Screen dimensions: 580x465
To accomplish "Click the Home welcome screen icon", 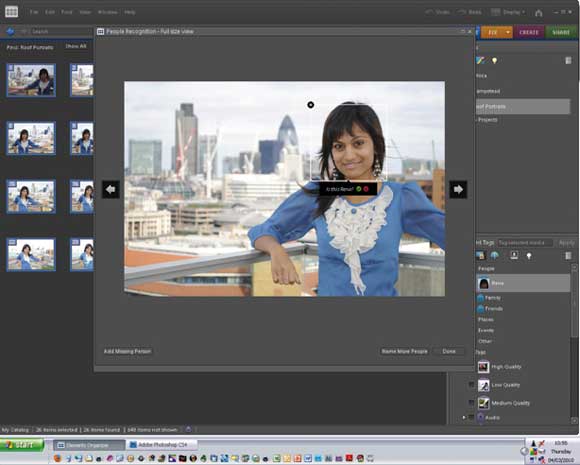I will click(x=539, y=13).
